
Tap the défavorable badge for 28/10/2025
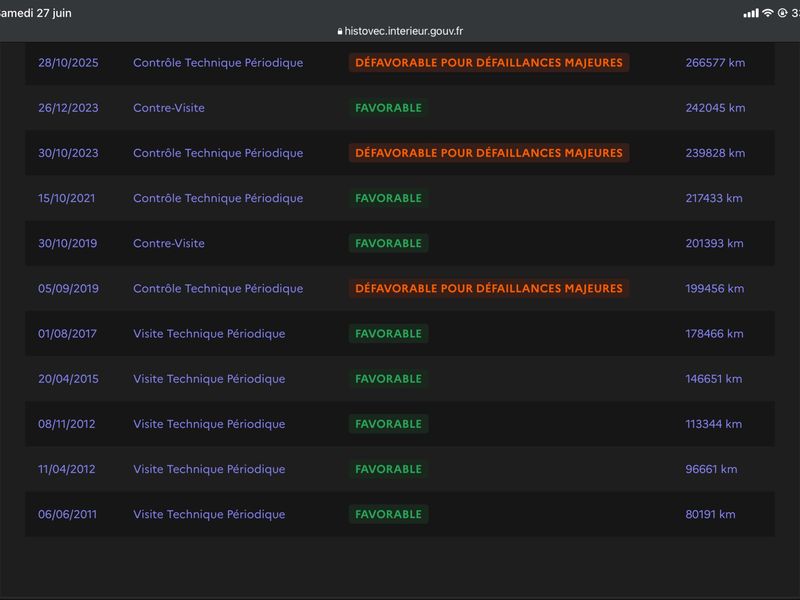(x=489, y=63)
